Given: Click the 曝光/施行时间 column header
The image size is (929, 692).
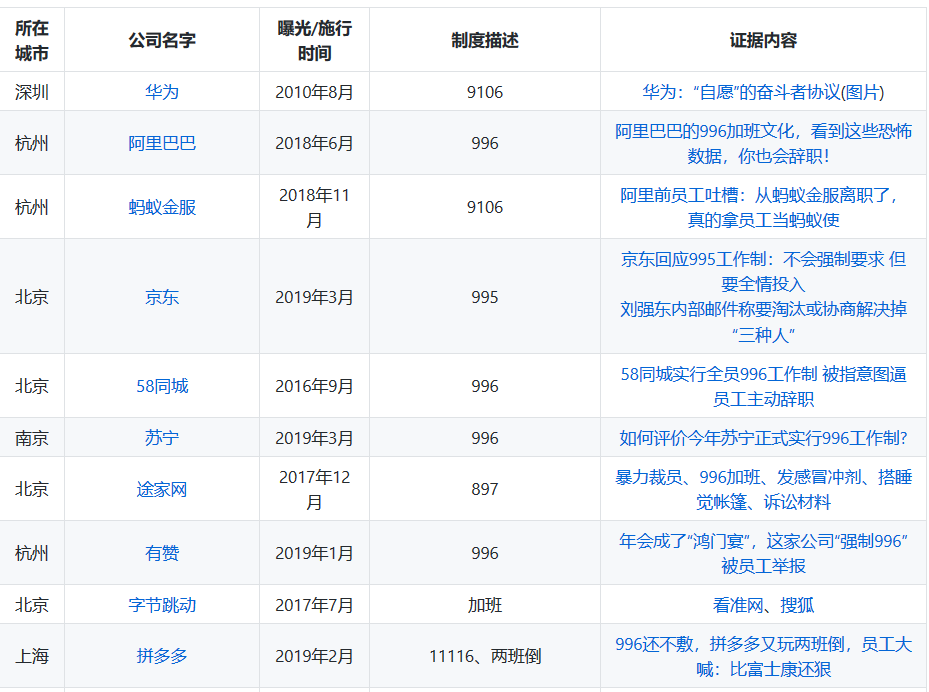Looking at the screenshot, I should pyautogui.click(x=314, y=40).
